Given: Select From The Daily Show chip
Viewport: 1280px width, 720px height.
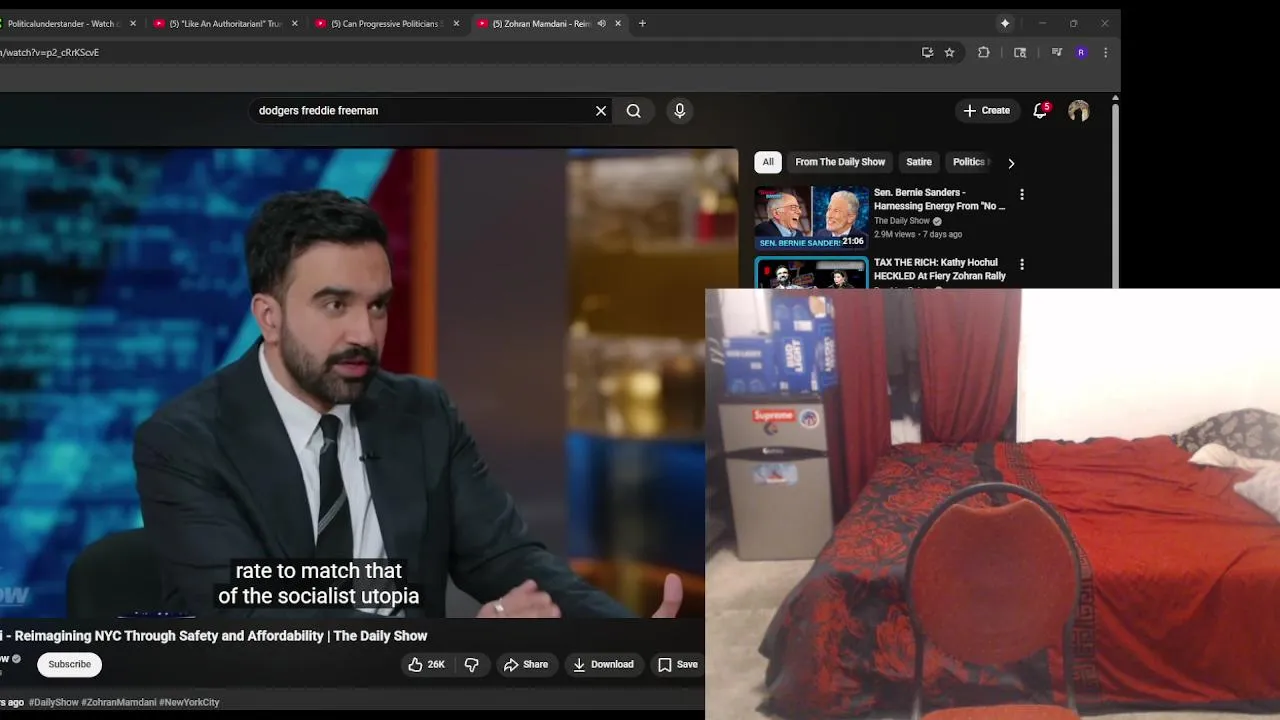Looking at the screenshot, I should tap(840, 162).
